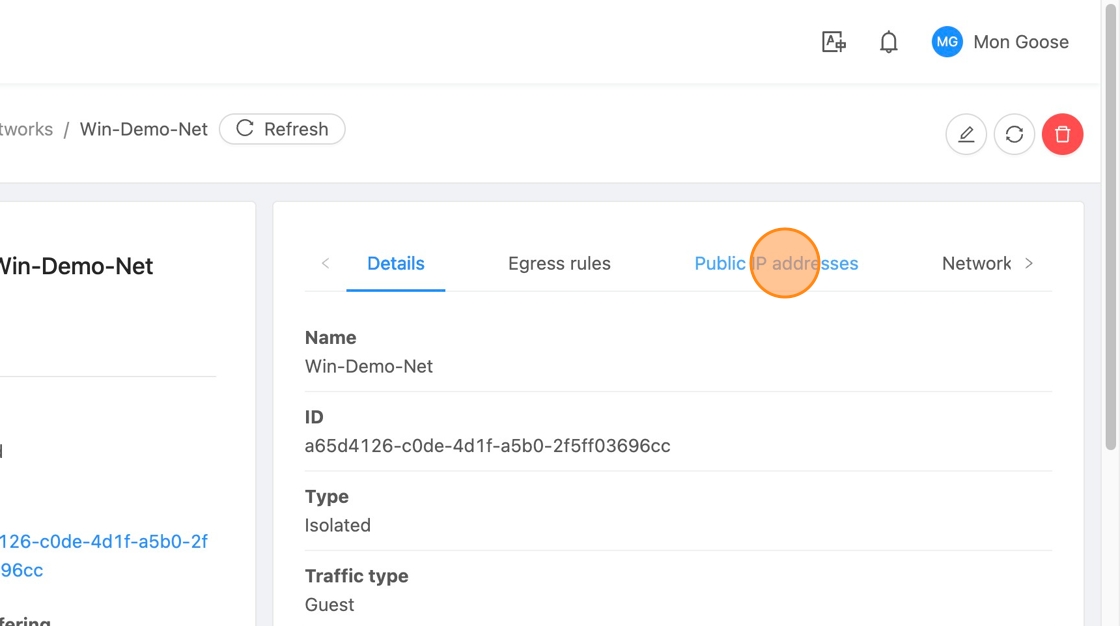Click the red trash delete button
The height and width of the screenshot is (626, 1120).
[1062, 134]
